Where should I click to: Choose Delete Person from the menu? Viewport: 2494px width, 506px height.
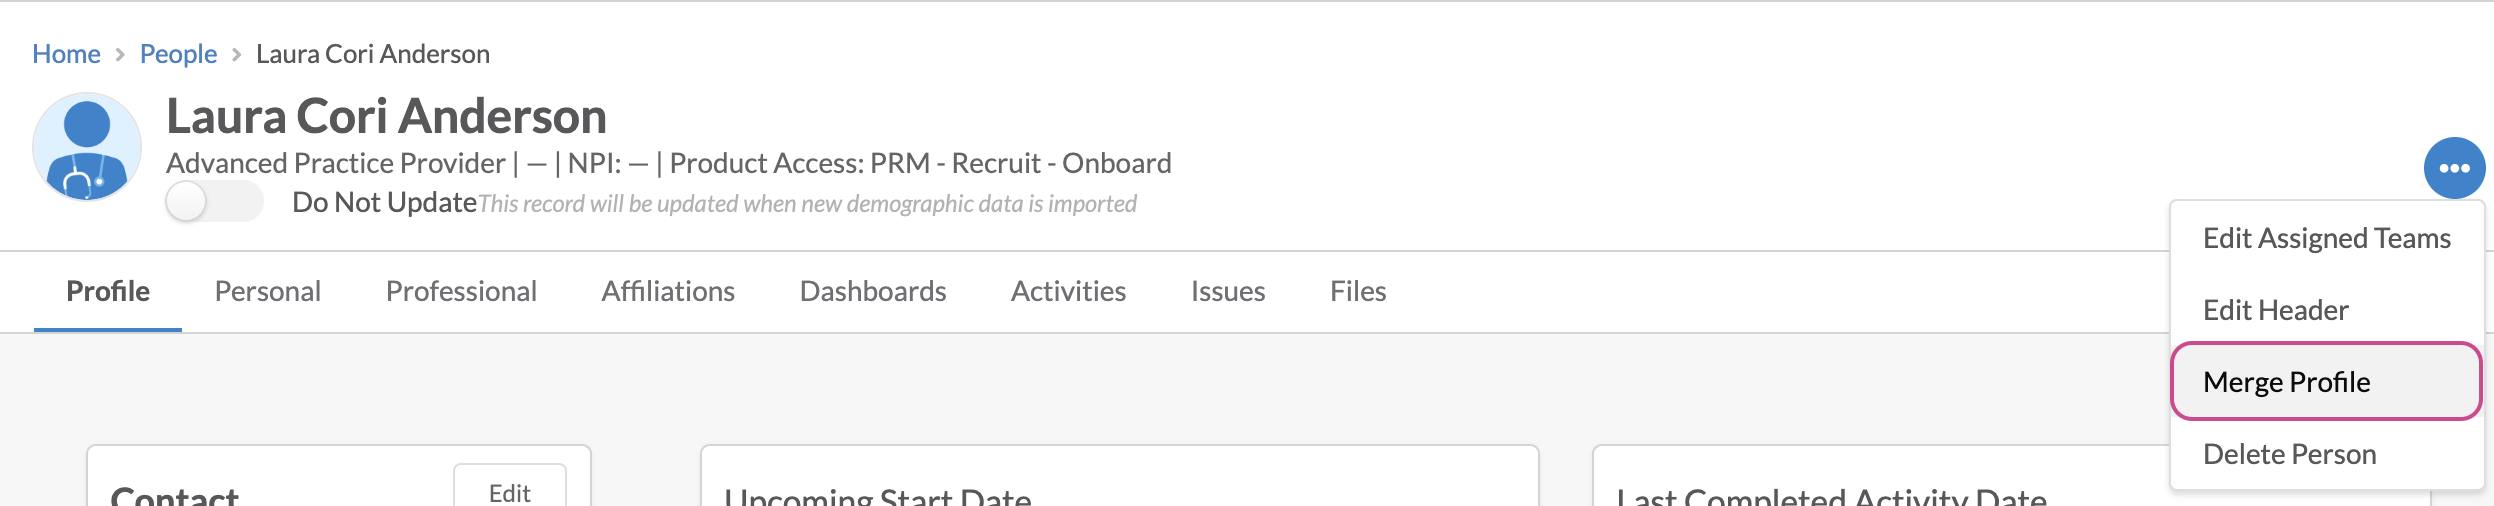tap(2289, 454)
